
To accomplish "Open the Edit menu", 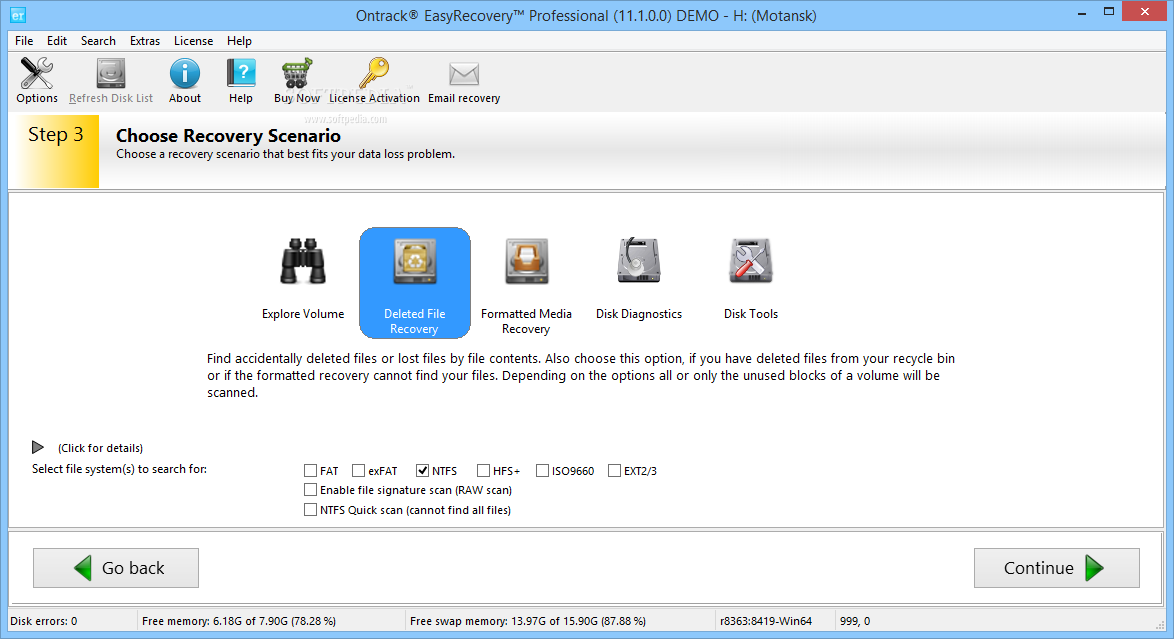I will click(57, 40).
